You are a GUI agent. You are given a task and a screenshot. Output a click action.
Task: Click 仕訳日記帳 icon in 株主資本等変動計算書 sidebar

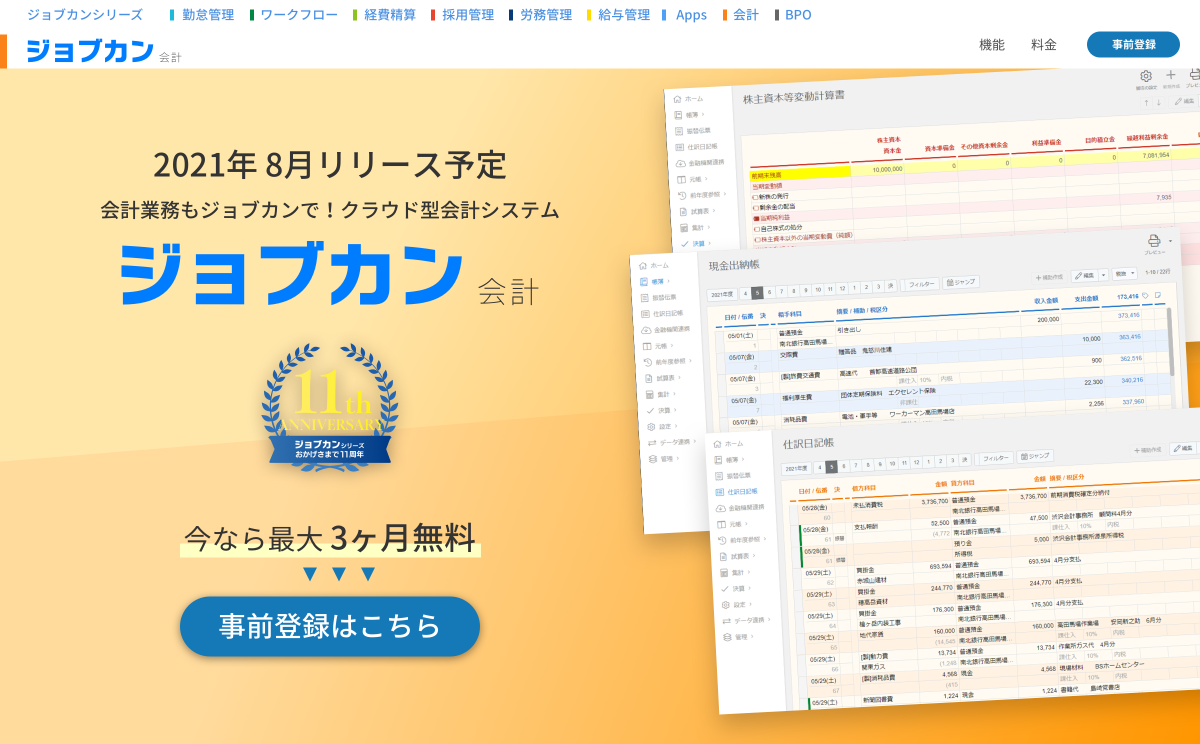click(679, 146)
